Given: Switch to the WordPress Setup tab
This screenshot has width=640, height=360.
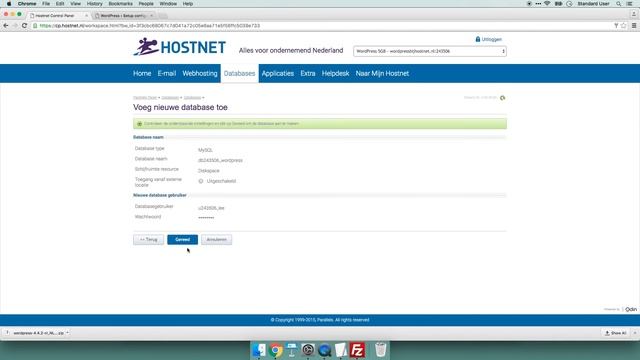Looking at the screenshot, I should [x=123, y=16].
